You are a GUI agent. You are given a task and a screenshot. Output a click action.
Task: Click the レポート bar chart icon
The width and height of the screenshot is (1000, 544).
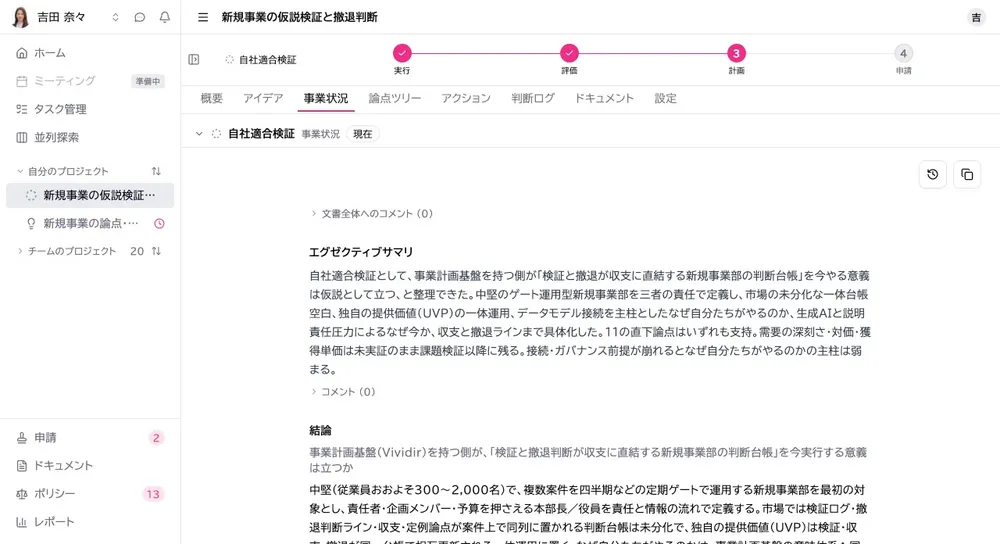(x=22, y=522)
